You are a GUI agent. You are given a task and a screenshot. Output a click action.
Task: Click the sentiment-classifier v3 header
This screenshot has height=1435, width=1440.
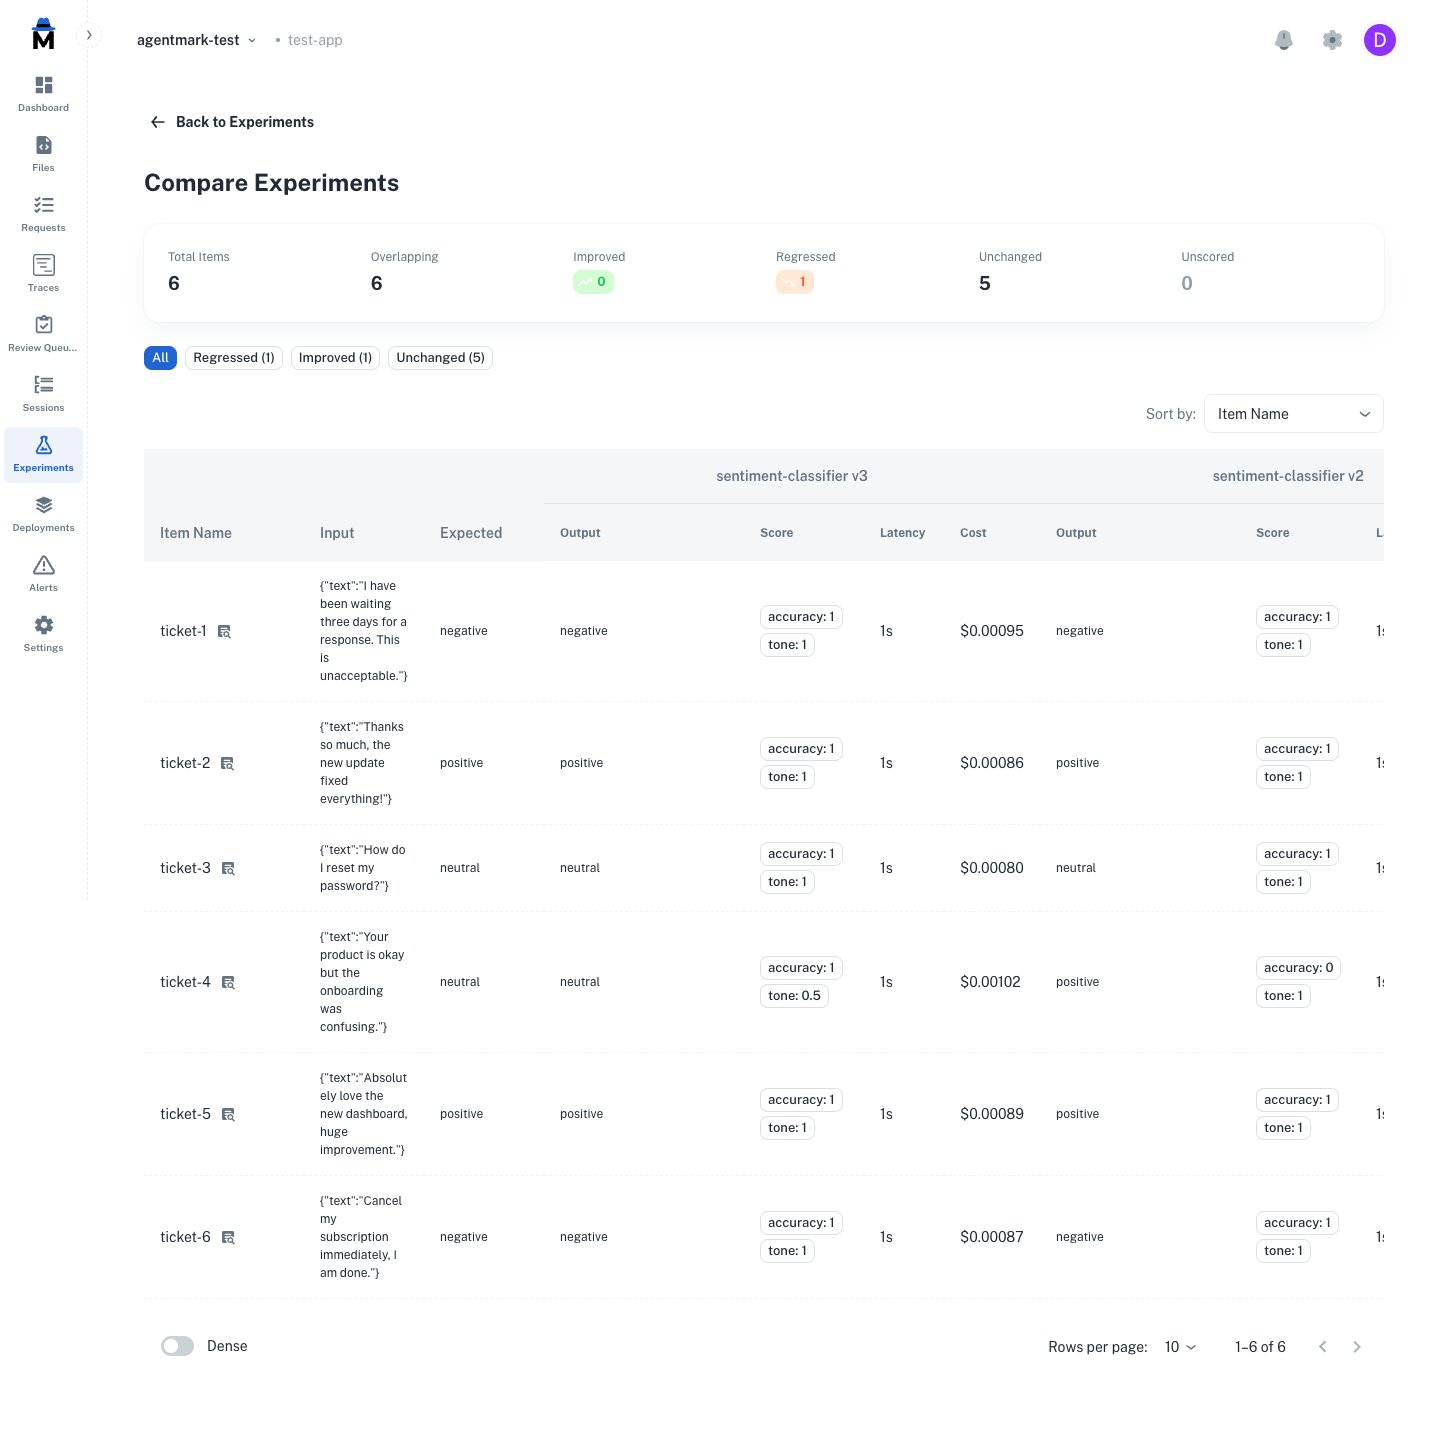(792, 476)
